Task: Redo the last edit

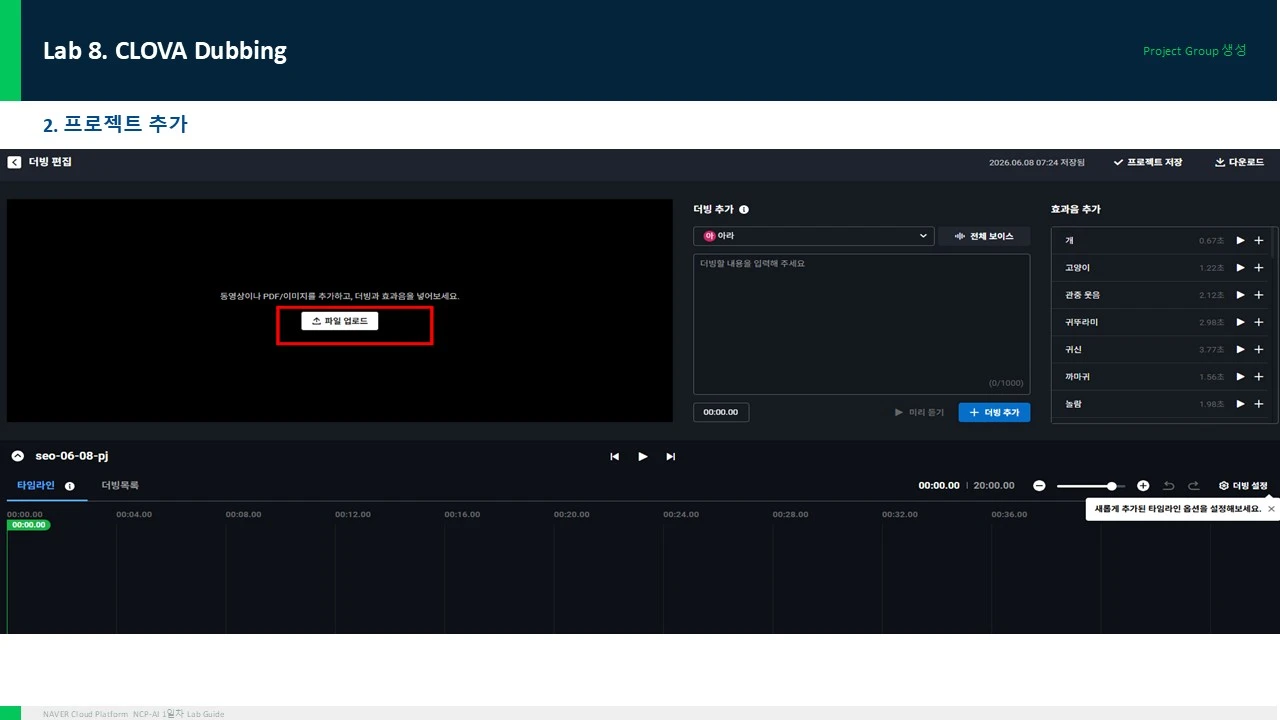Action: (x=1193, y=486)
